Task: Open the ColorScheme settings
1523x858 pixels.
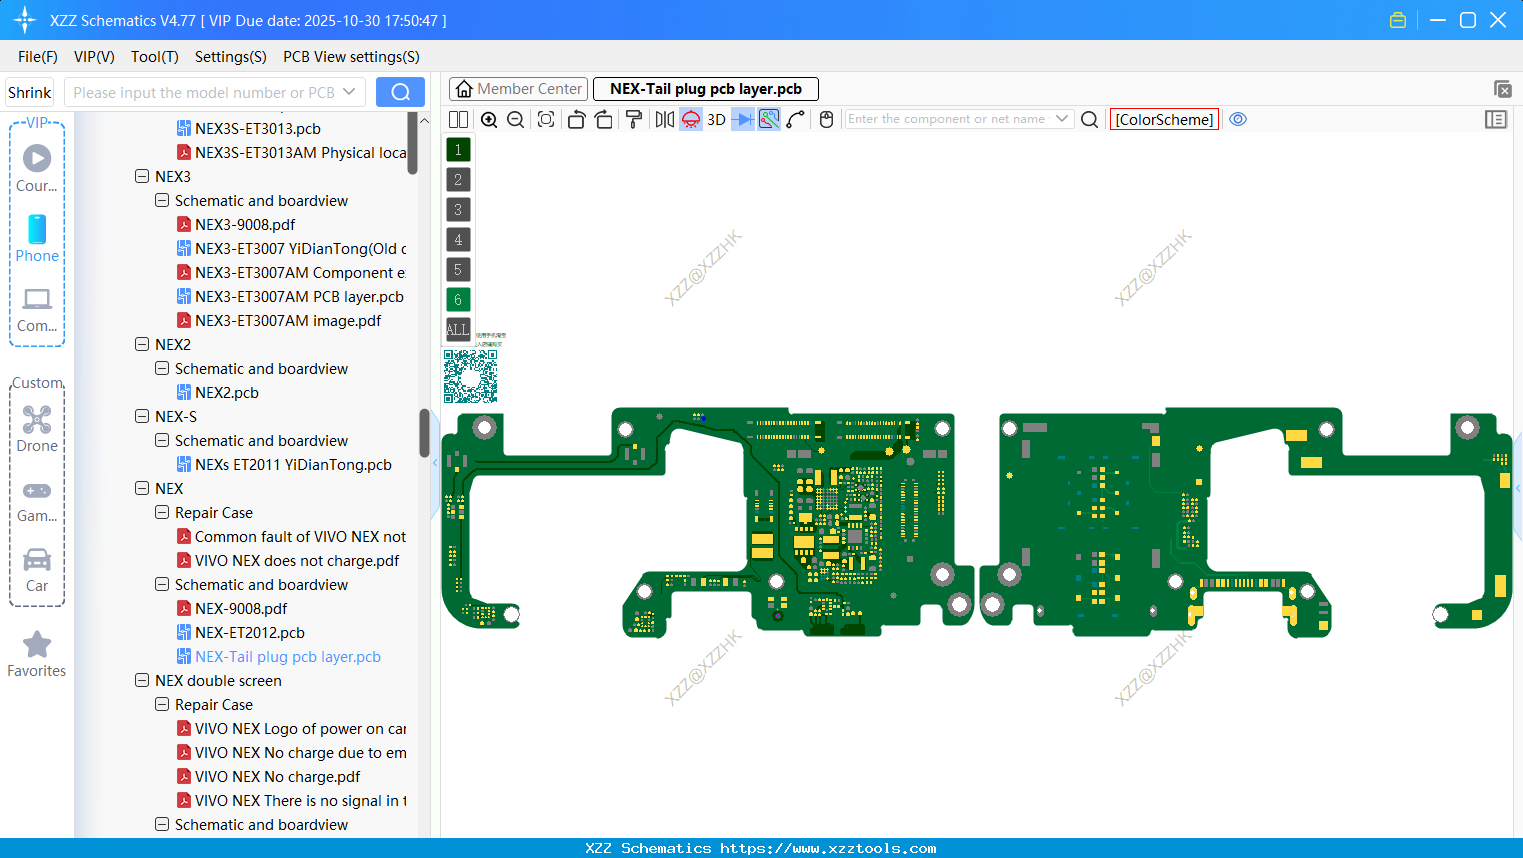Action: [1164, 119]
